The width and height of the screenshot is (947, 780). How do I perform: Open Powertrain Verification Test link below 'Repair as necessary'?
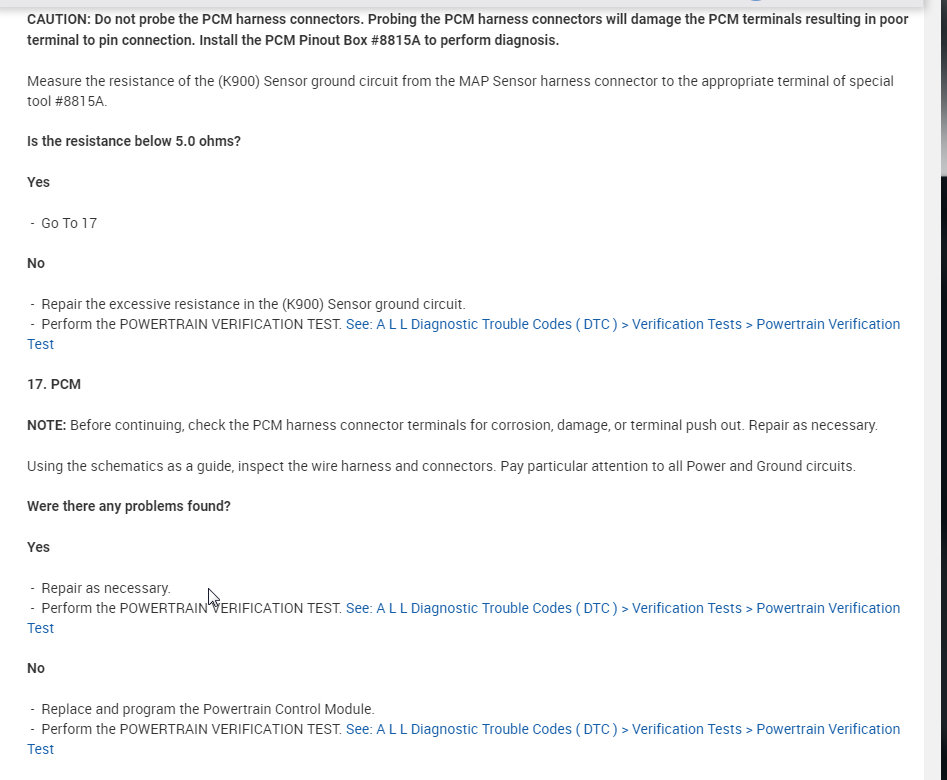tap(622, 608)
